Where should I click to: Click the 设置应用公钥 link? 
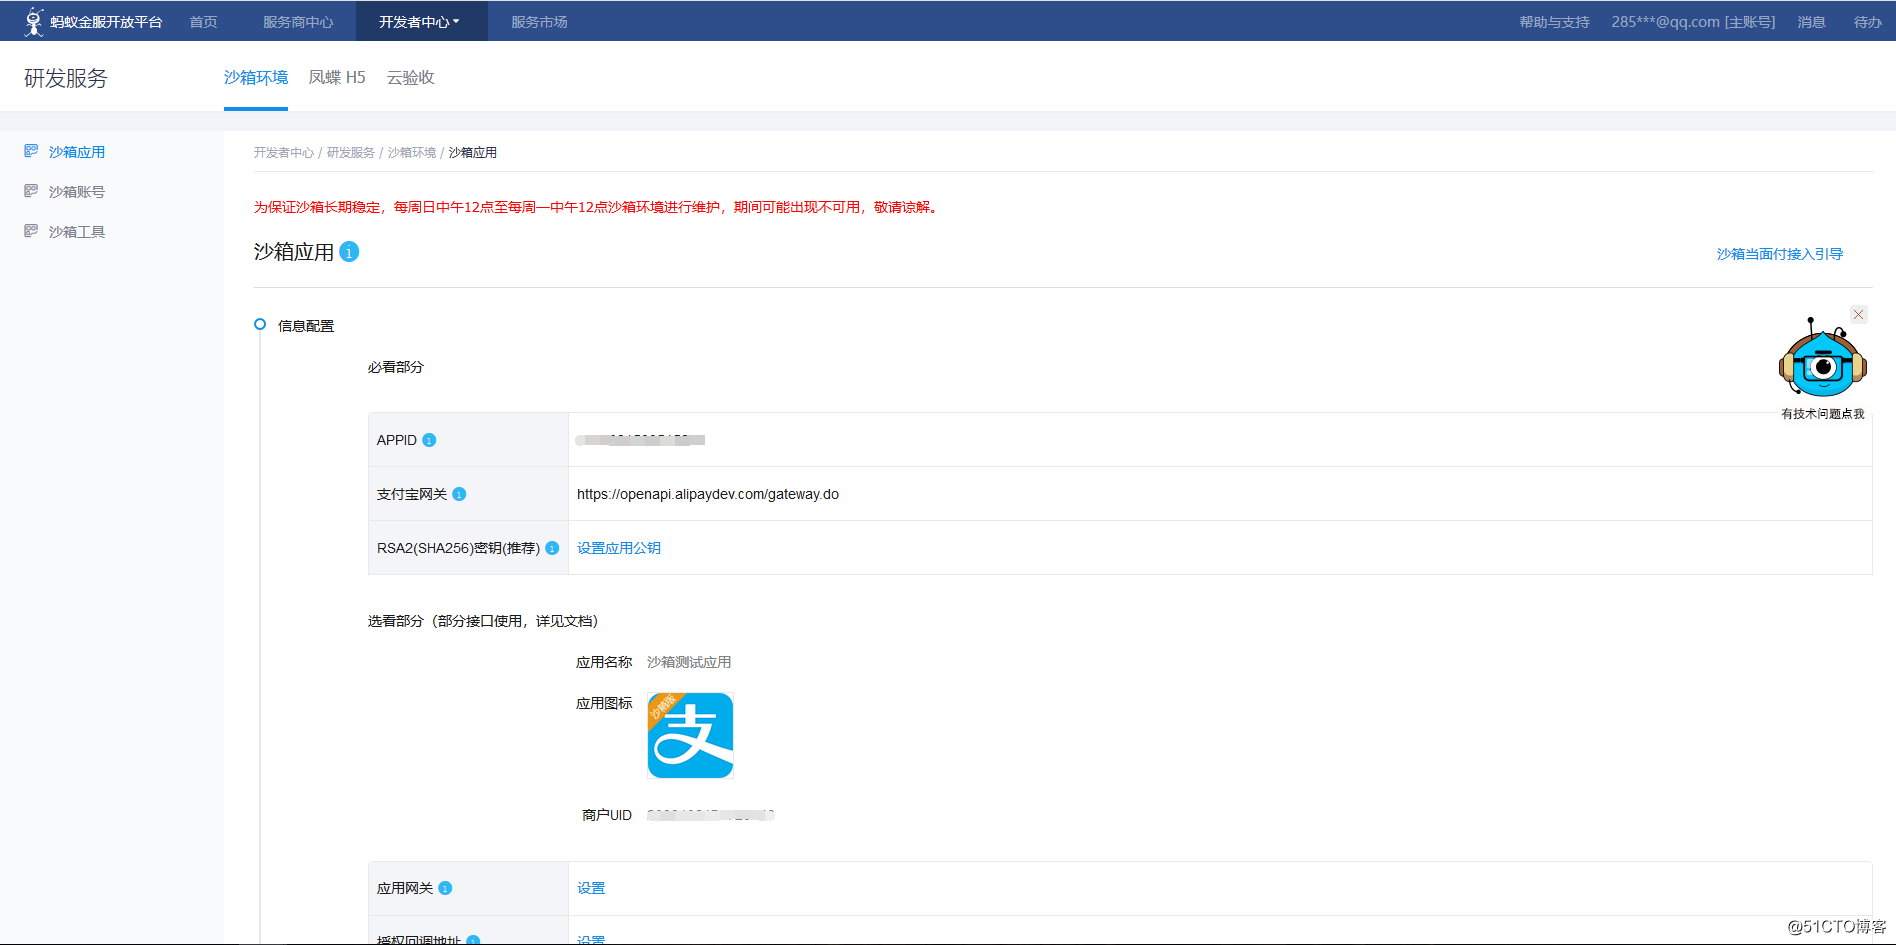pos(619,548)
